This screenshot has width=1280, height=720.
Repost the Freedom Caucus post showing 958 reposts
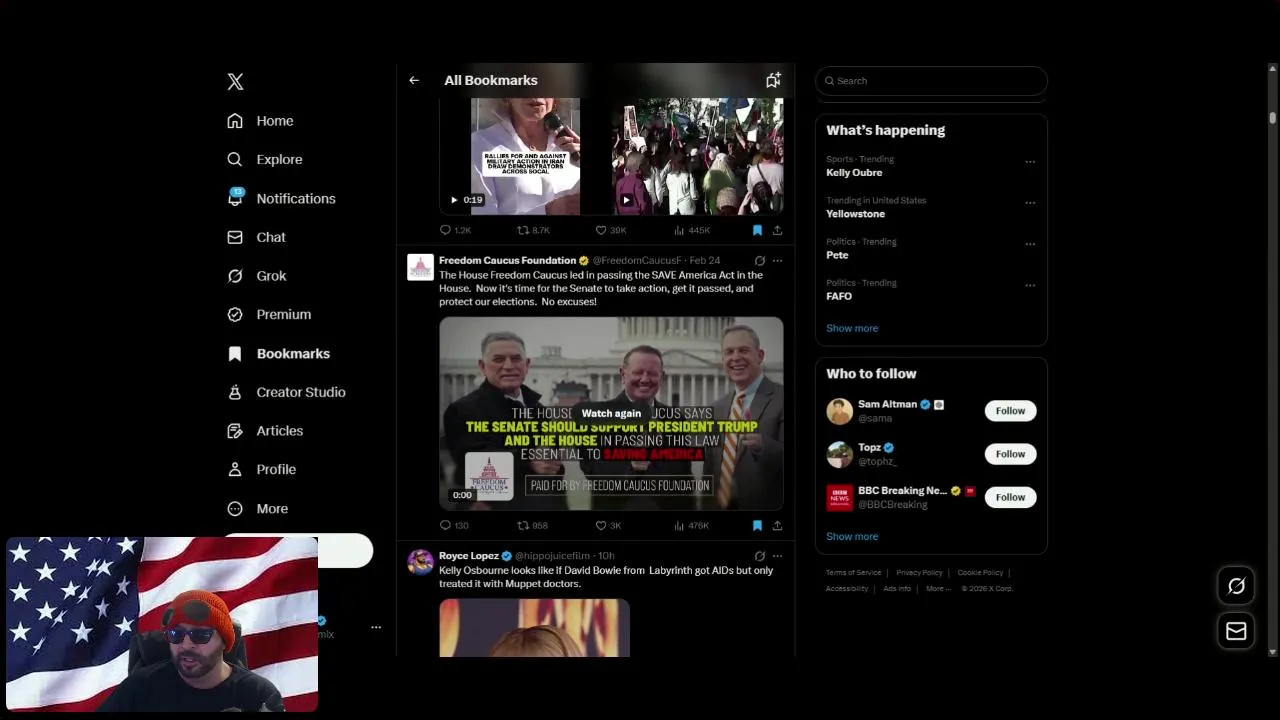coord(532,525)
